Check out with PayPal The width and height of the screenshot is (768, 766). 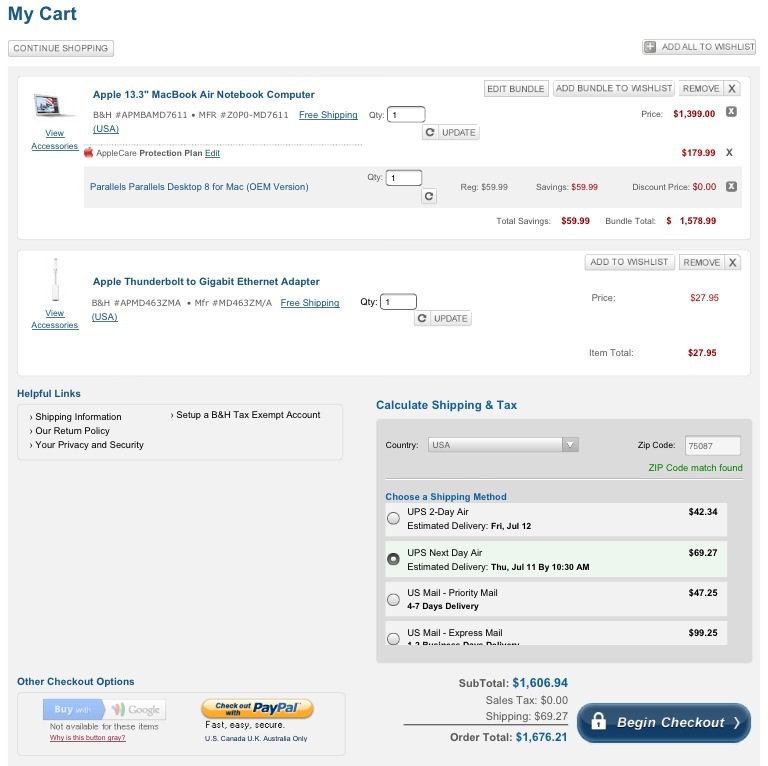point(257,709)
